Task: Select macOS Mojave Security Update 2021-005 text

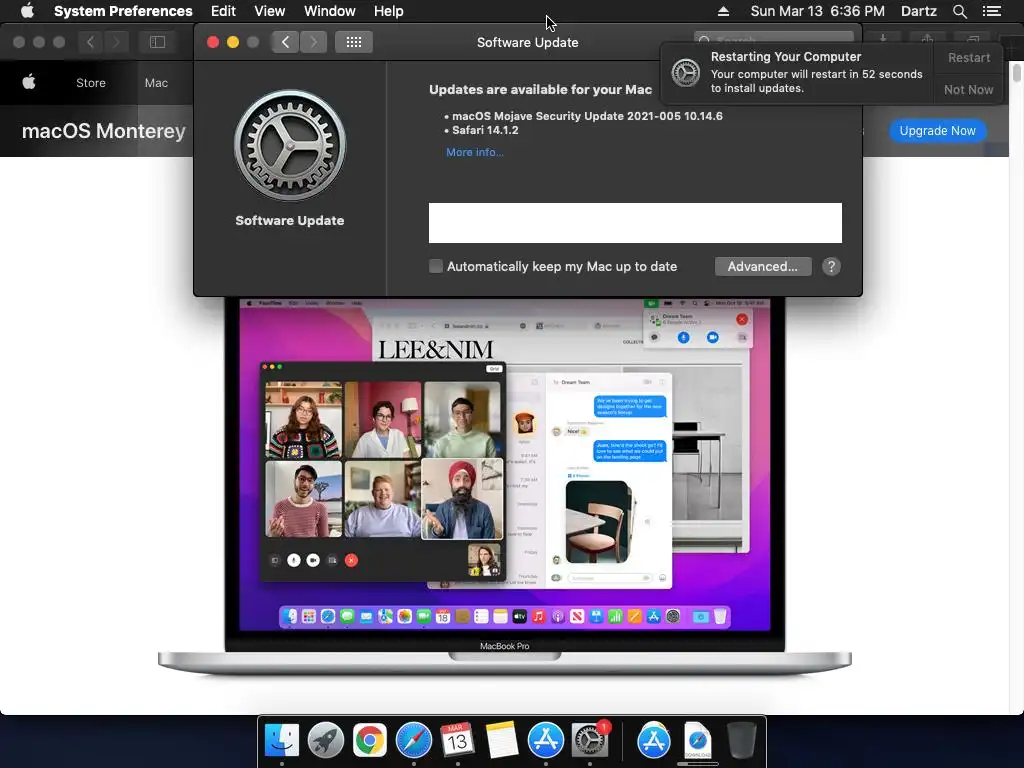Action: [x=587, y=116]
